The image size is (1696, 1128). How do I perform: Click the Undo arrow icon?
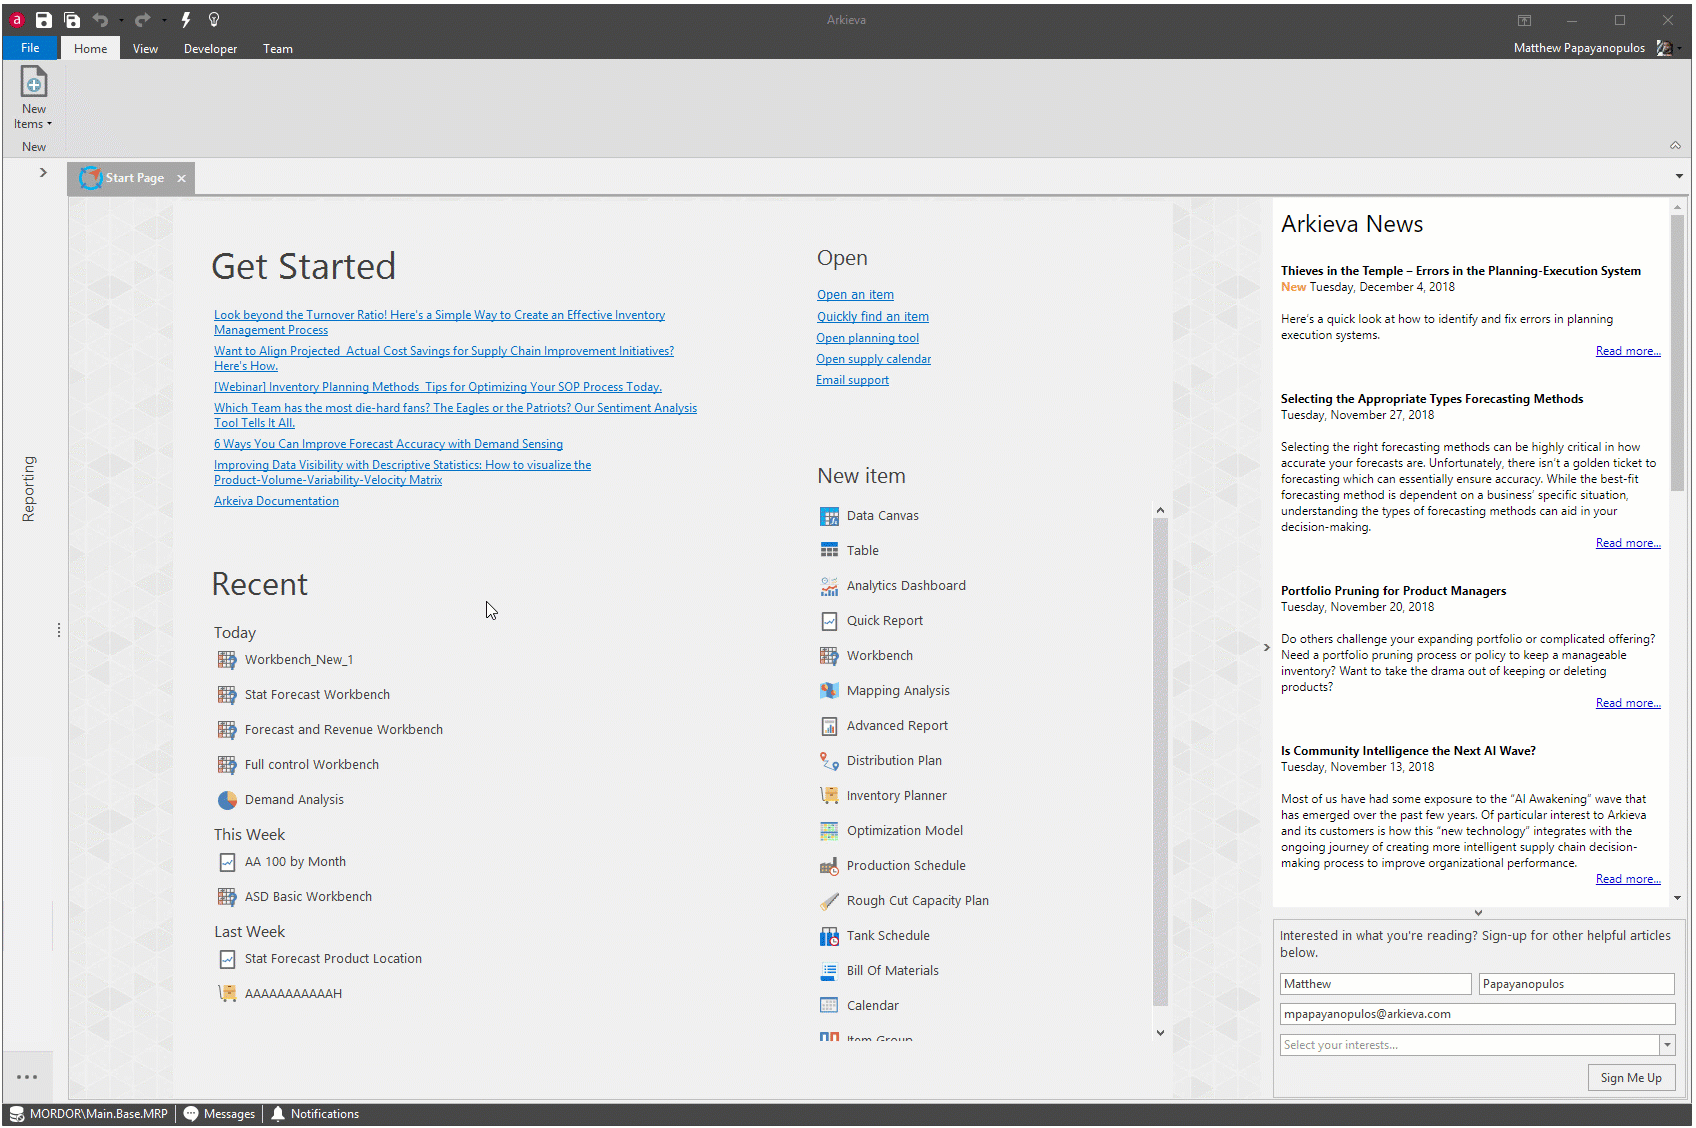coord(100,20)
